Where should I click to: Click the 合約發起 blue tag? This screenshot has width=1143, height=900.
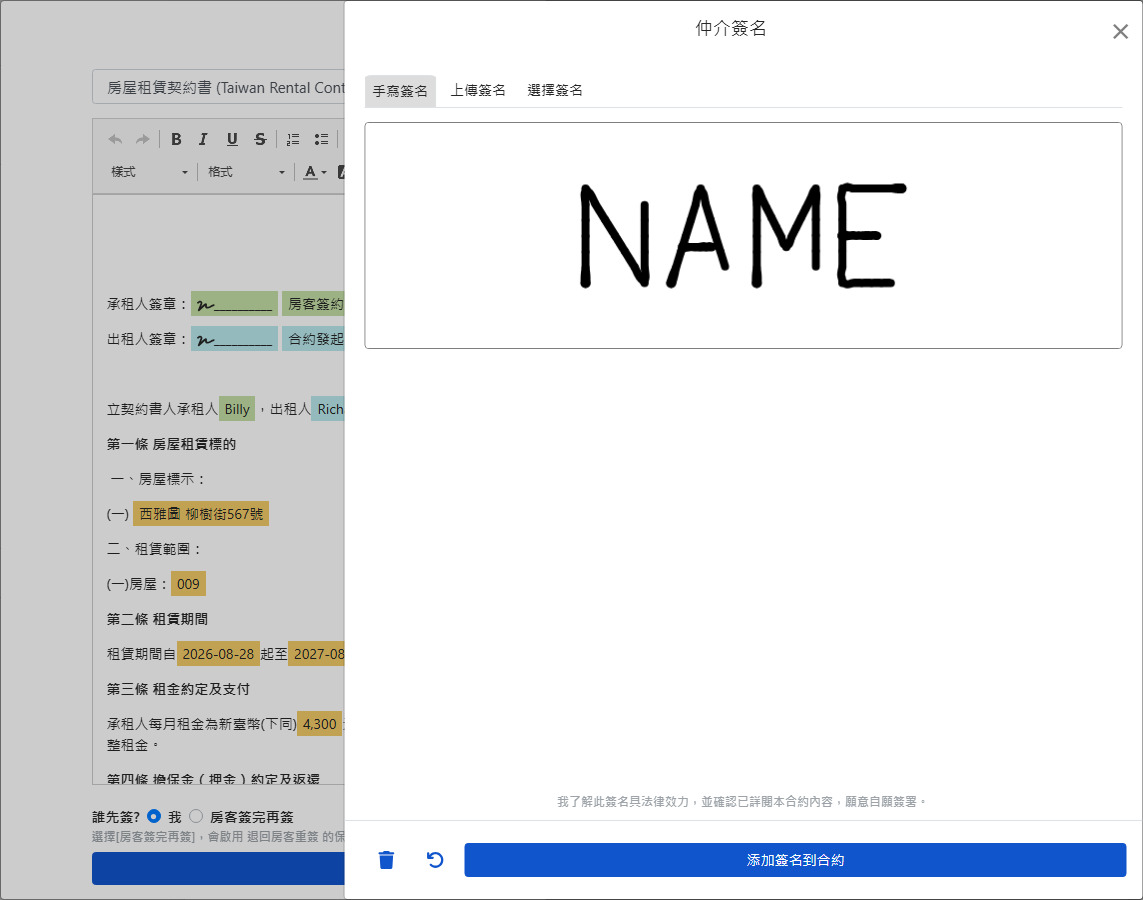[x=314, y=339]
